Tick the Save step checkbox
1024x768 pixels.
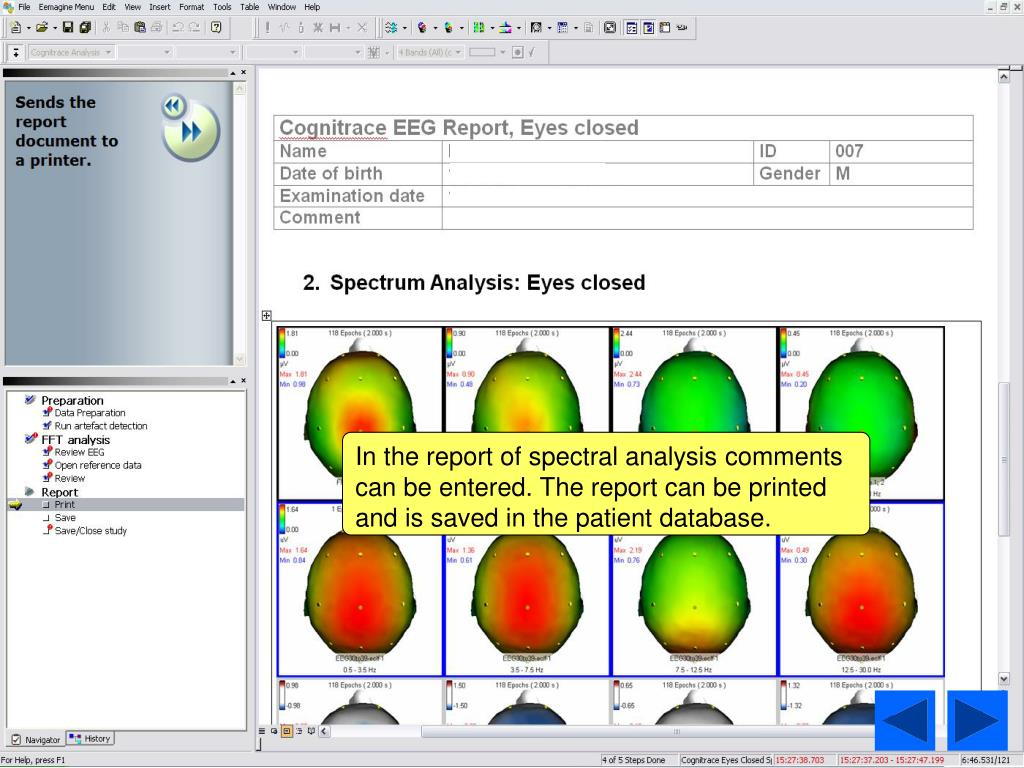coord(47,518)
